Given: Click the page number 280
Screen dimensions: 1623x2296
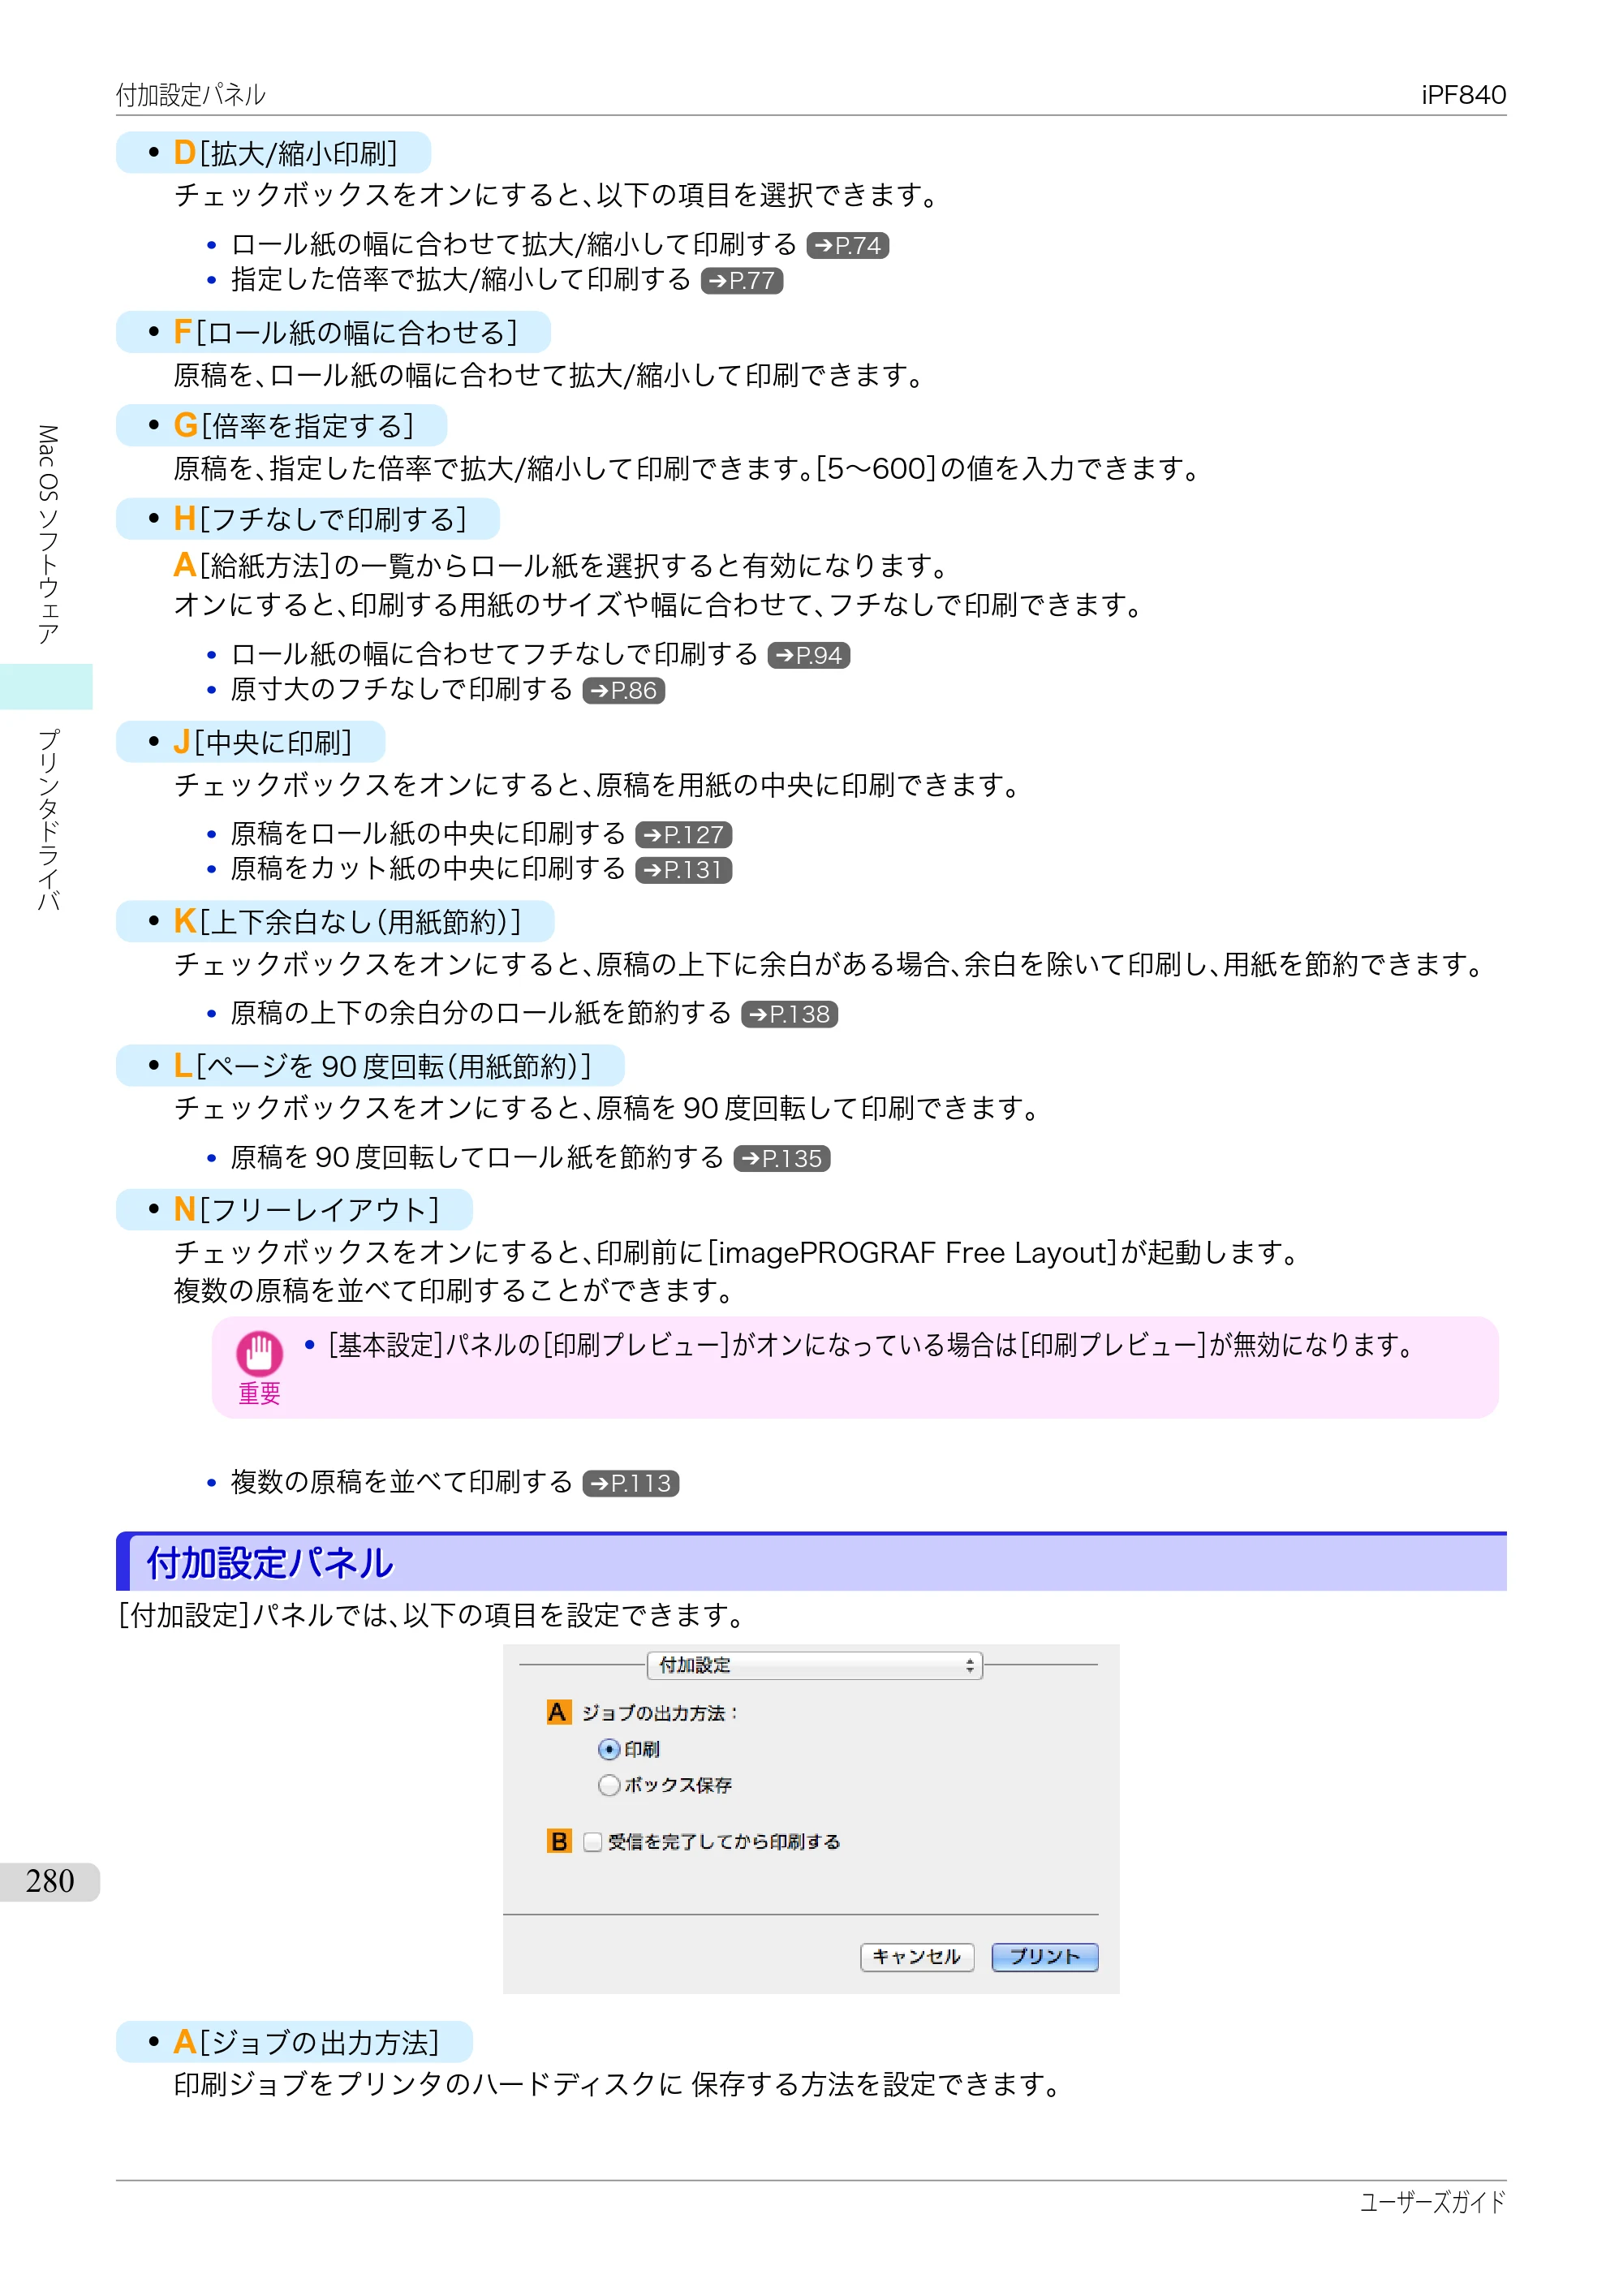Looking at the screenshot, I should pyautogui.click(x=50, y=1882).
